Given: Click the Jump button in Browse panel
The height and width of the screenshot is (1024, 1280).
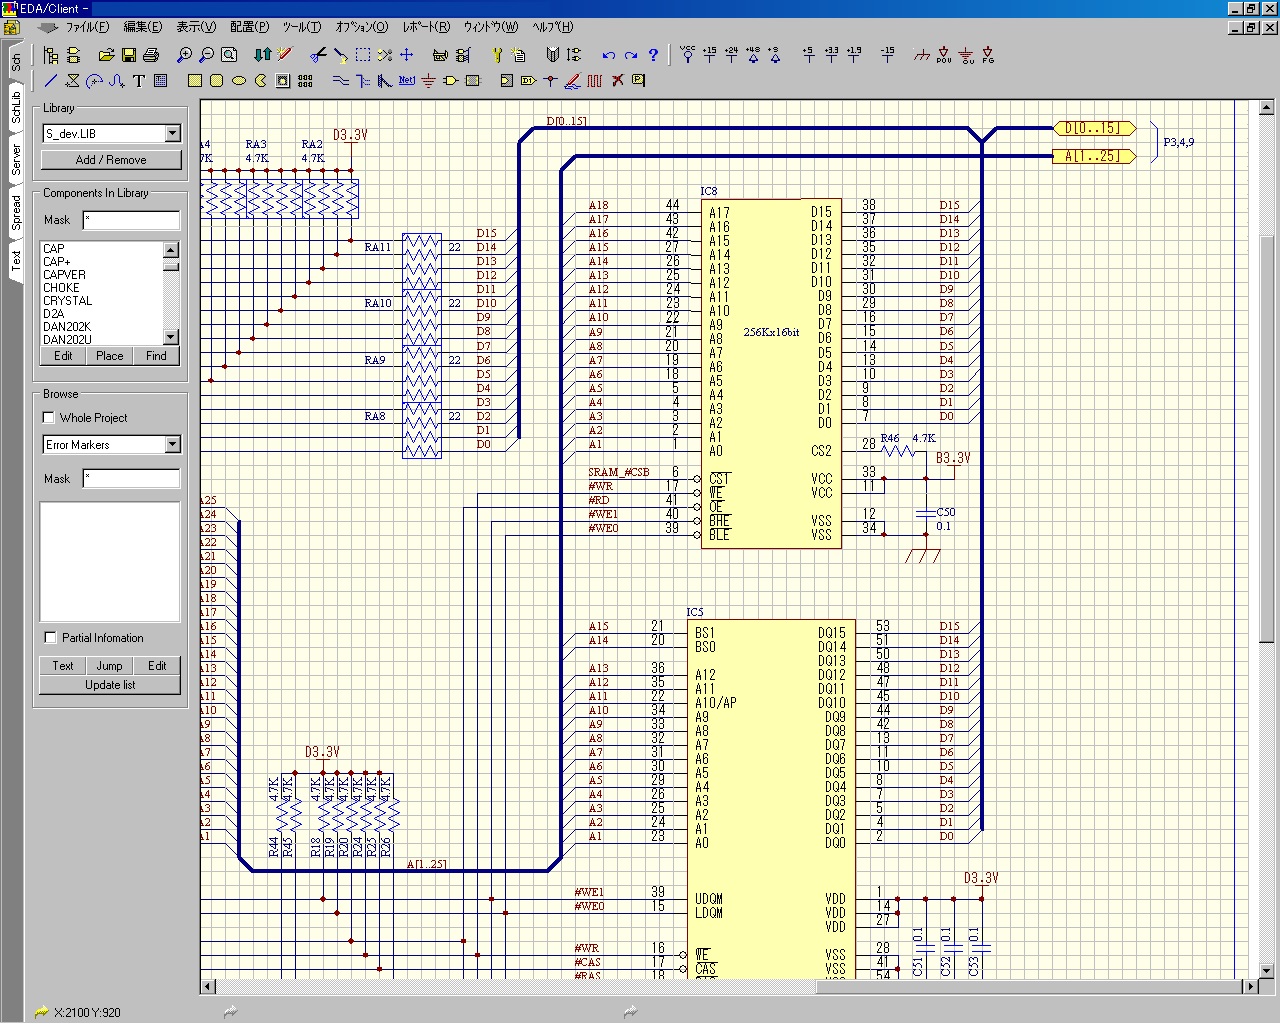Looking at the screenshot, I should [110, 666].
